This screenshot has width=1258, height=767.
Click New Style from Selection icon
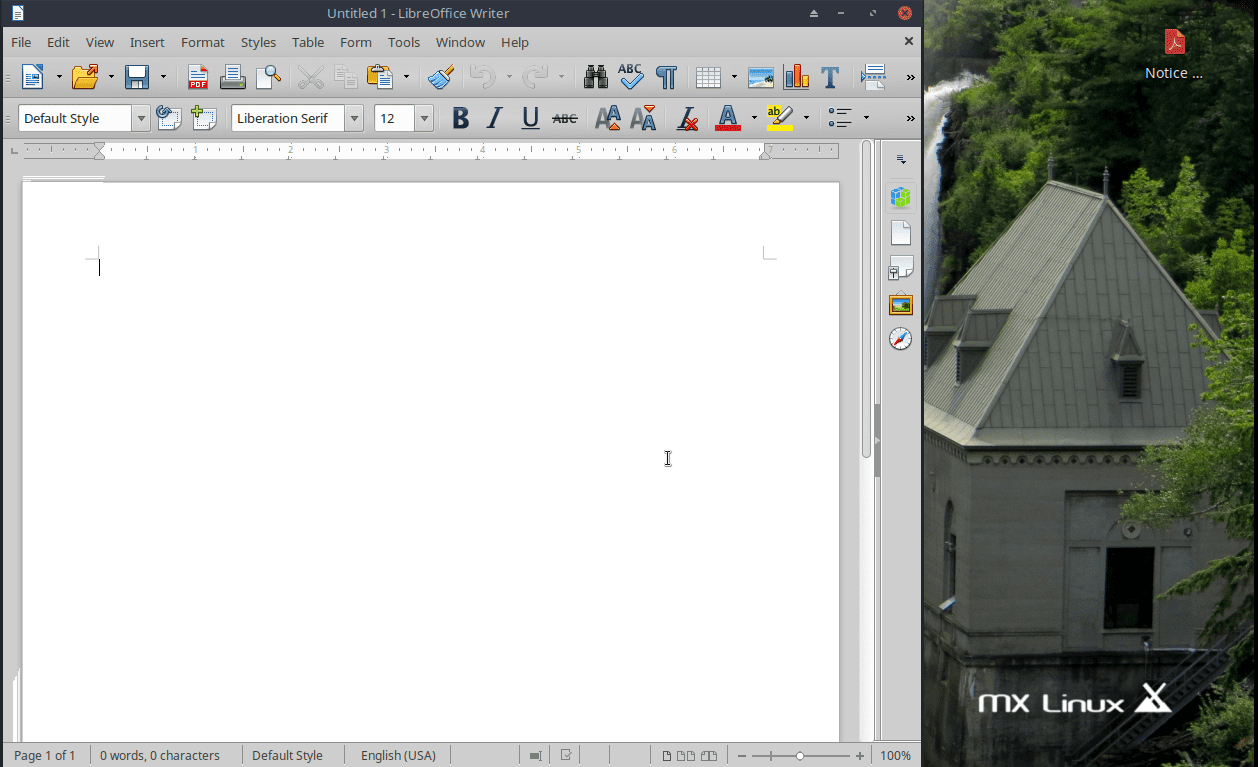point(204,118)
